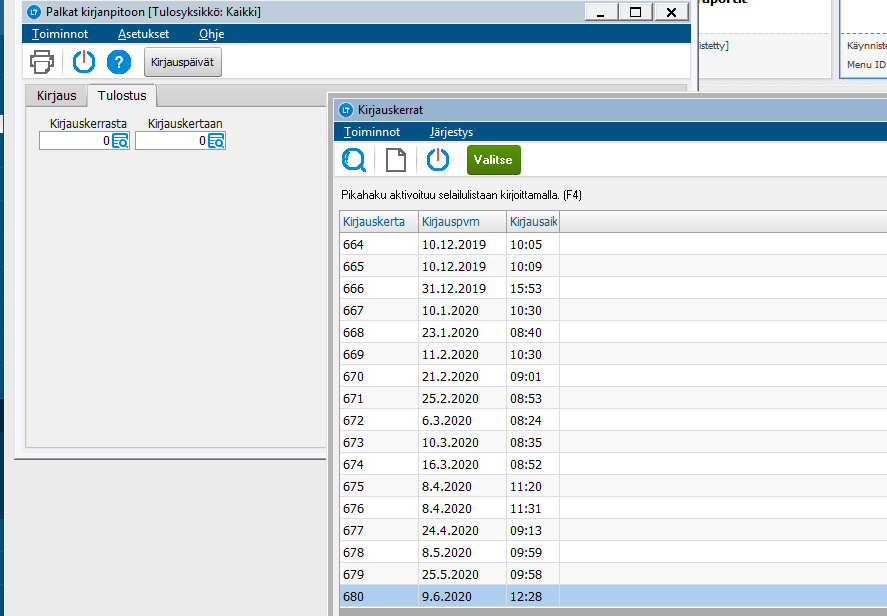887x616 pixels.
Task: Click the blank document icon in Kirjauskerrat
Action: pos(396,160)
